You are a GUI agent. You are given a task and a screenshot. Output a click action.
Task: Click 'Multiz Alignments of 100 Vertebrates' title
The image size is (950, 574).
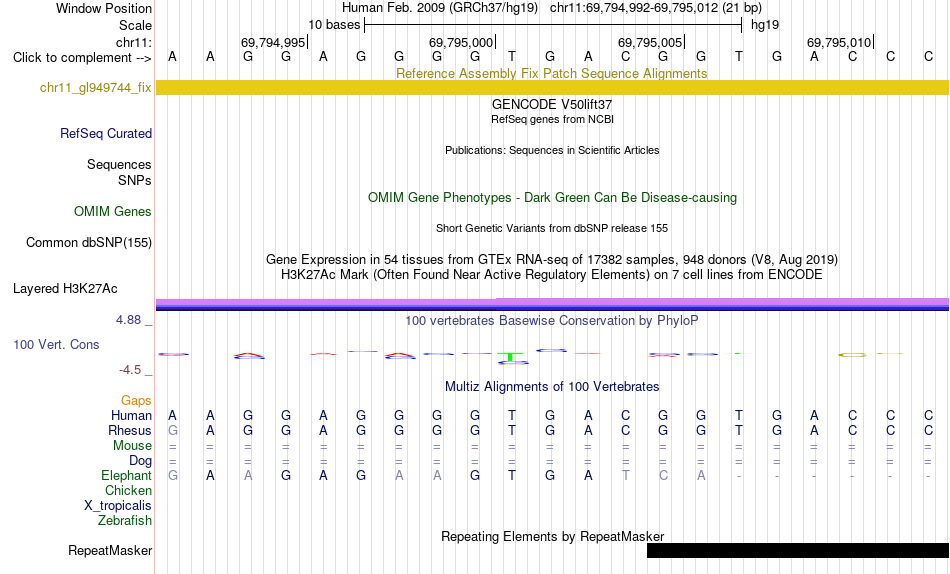[x=552, y=387]
